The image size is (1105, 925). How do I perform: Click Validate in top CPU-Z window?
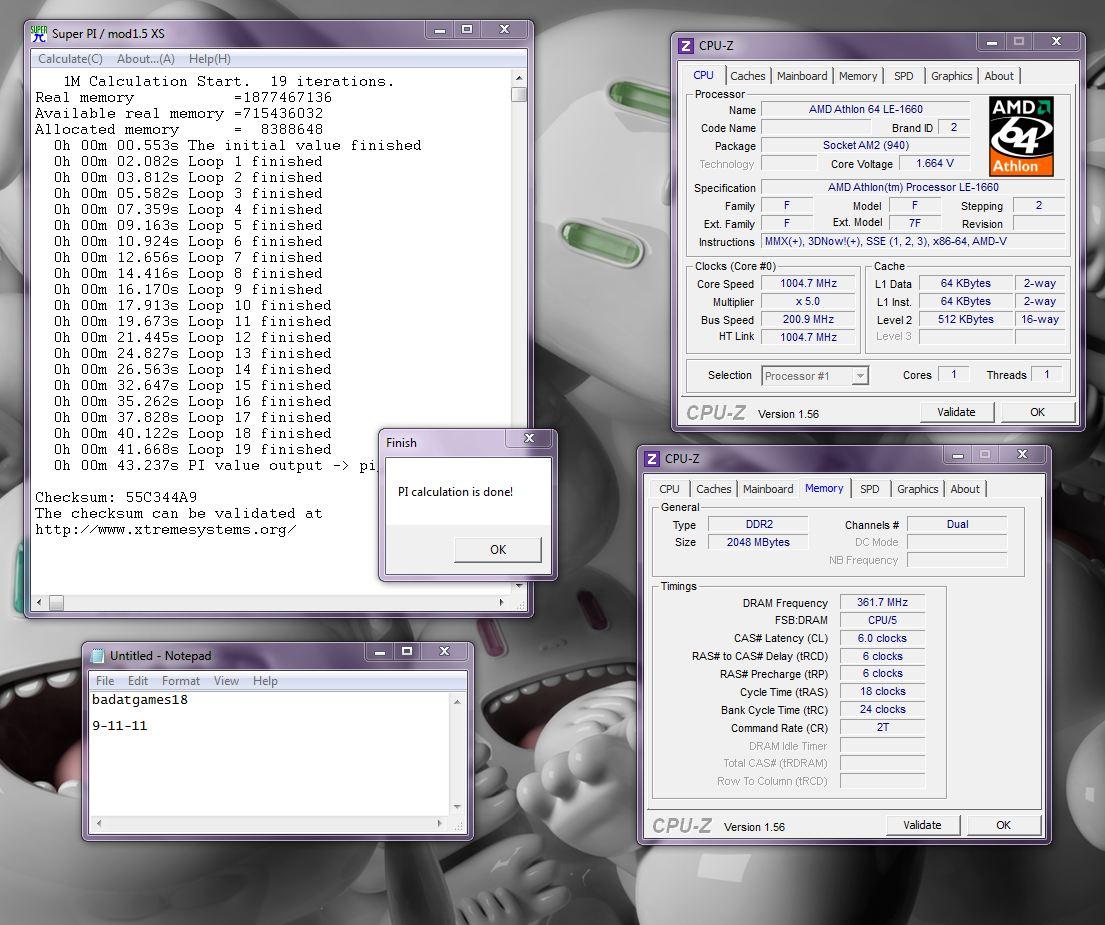(956, 412)
